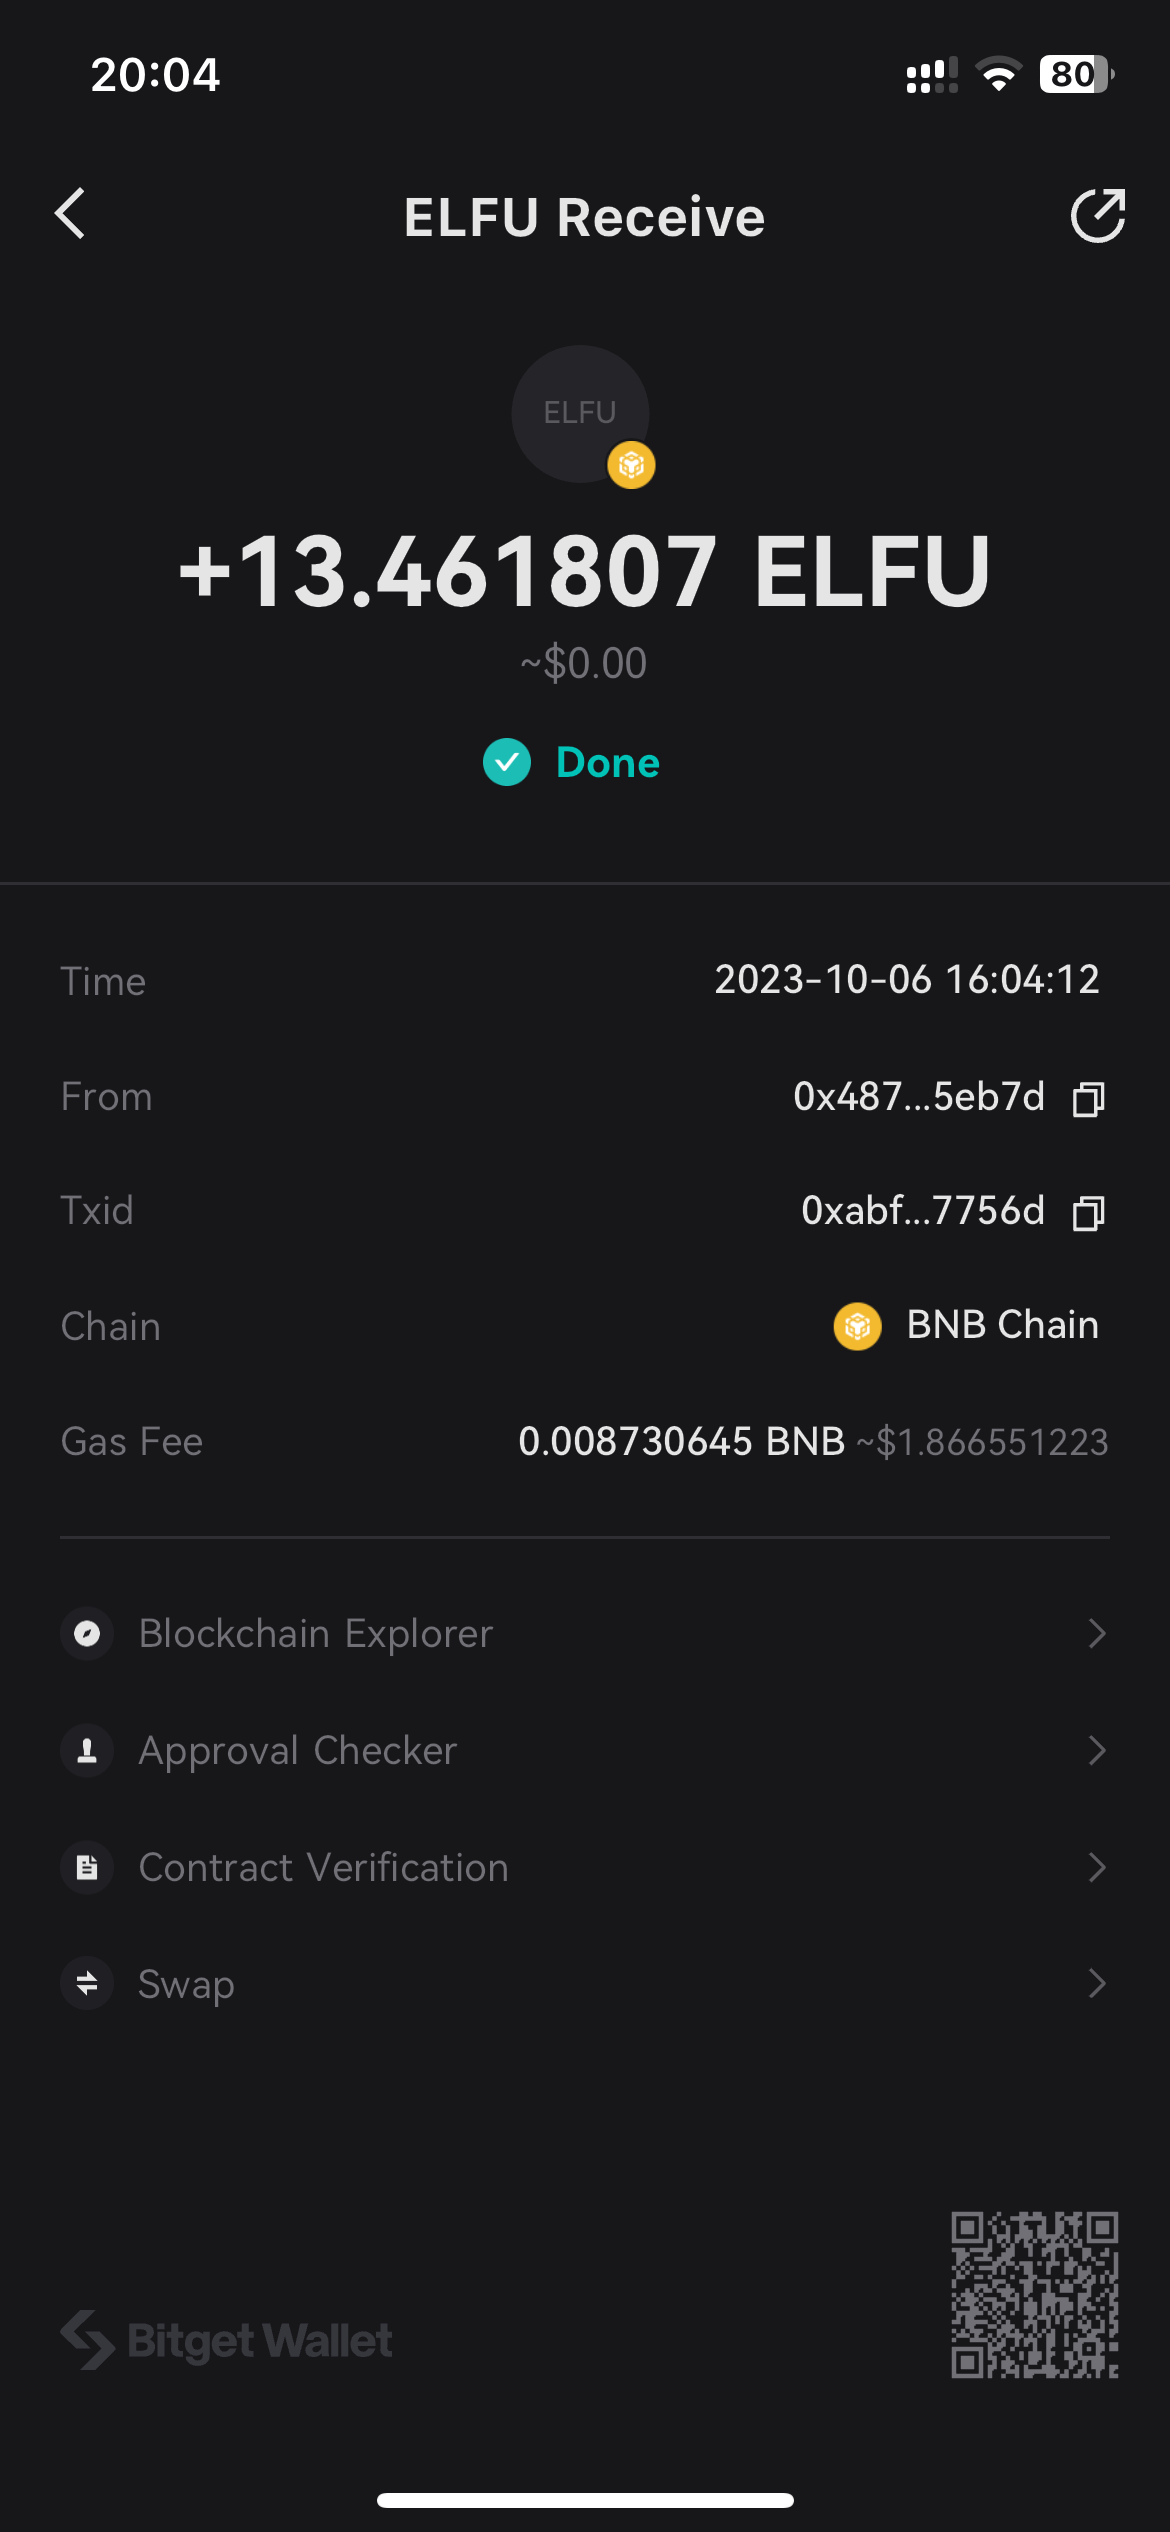The width and height of the screenshot is (1170, 2532).
Task: Tap the ELFU token logo
Action: point(580,413)
